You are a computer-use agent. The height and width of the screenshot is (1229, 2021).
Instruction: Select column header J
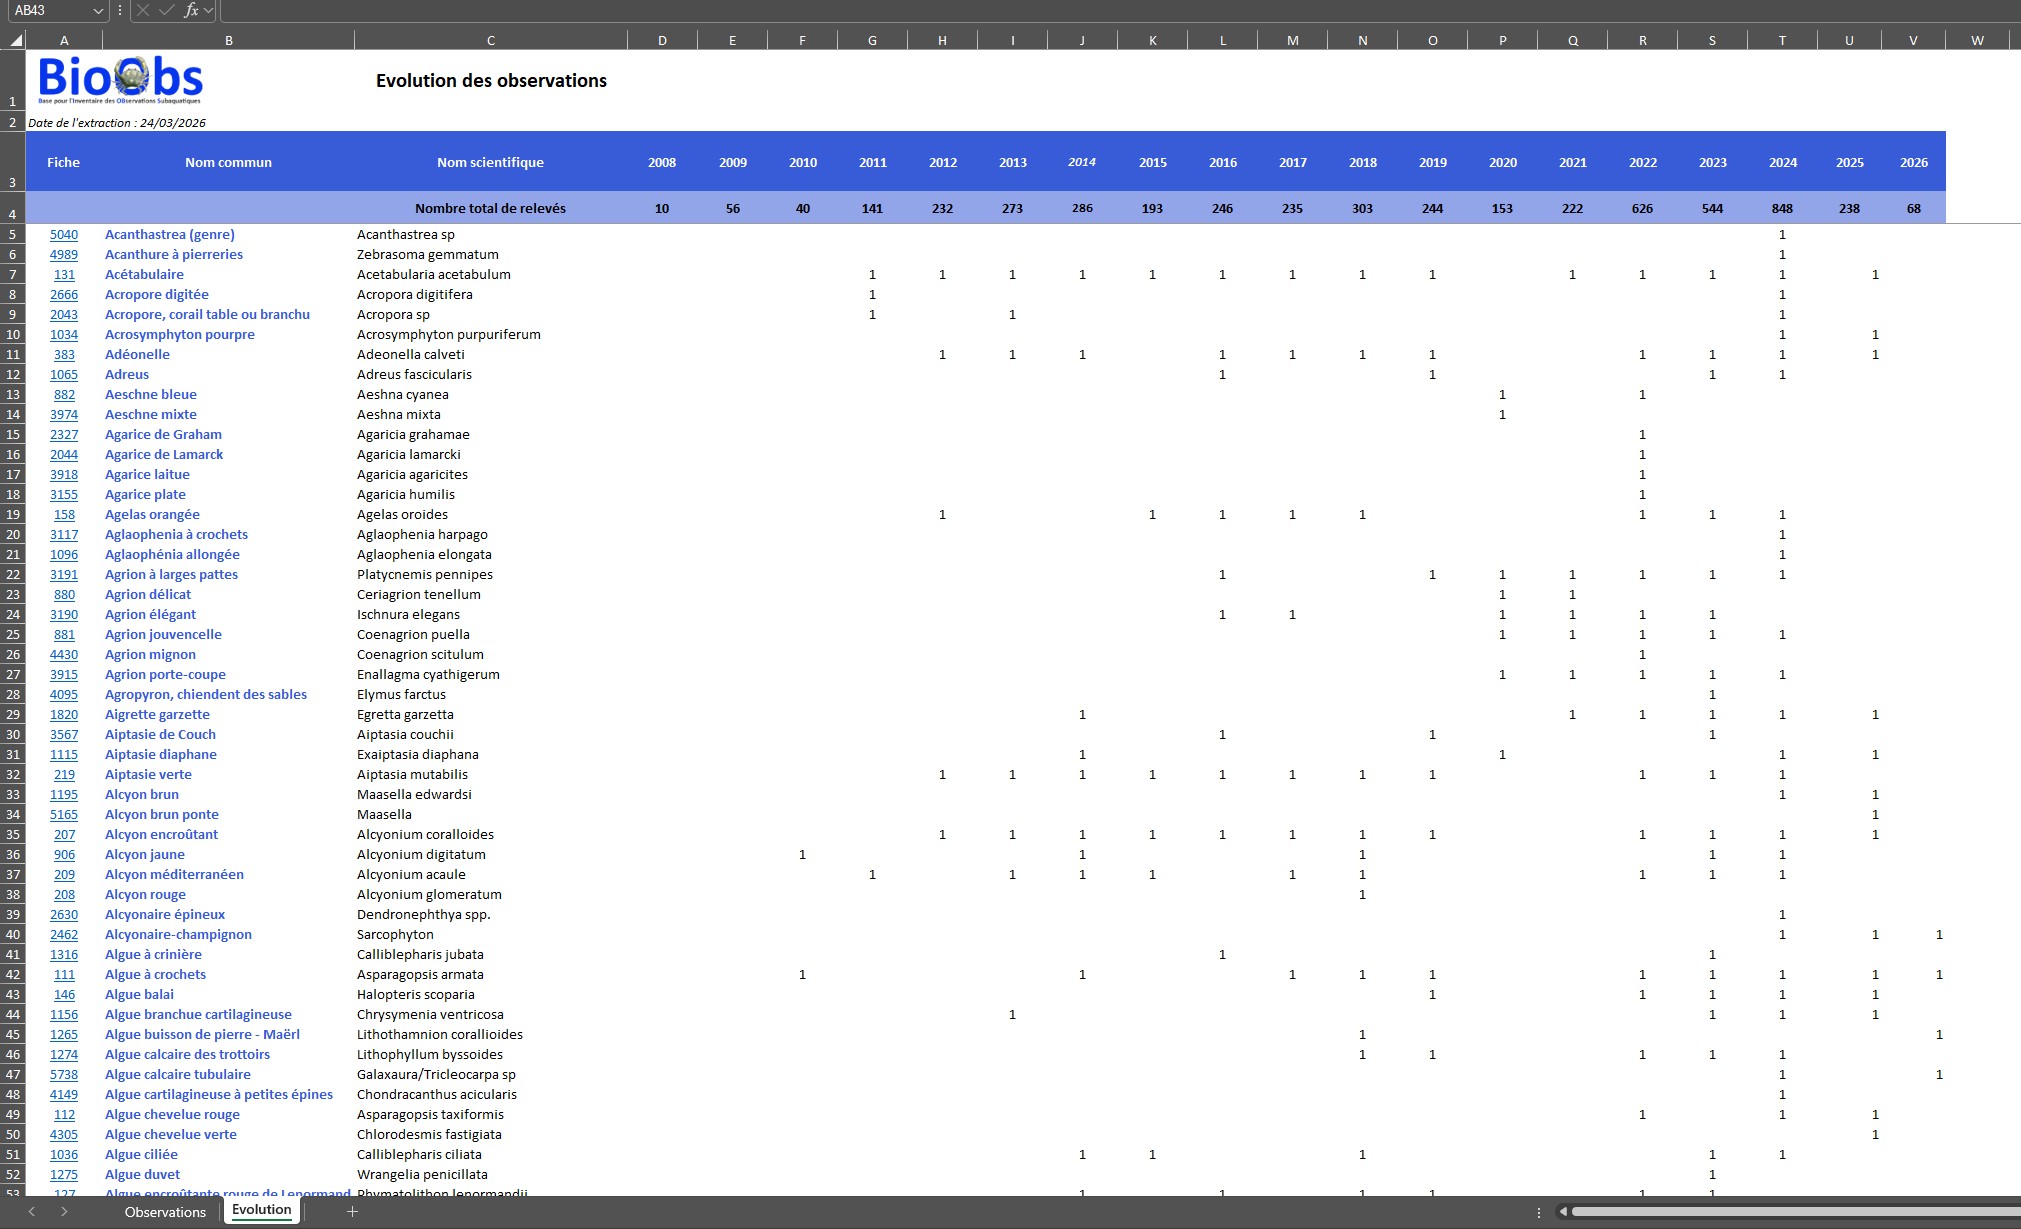(1082, 41)
